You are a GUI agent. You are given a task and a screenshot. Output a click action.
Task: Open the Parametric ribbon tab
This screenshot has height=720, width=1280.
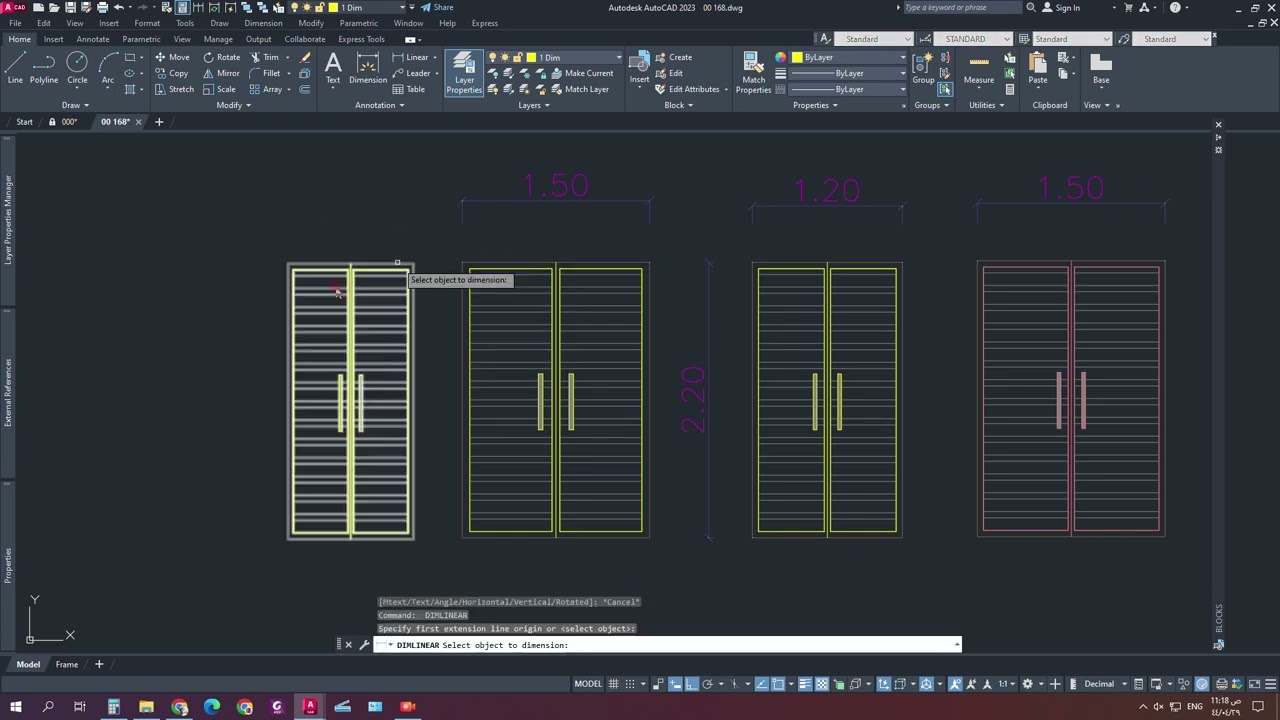click(x=141, y=39)
